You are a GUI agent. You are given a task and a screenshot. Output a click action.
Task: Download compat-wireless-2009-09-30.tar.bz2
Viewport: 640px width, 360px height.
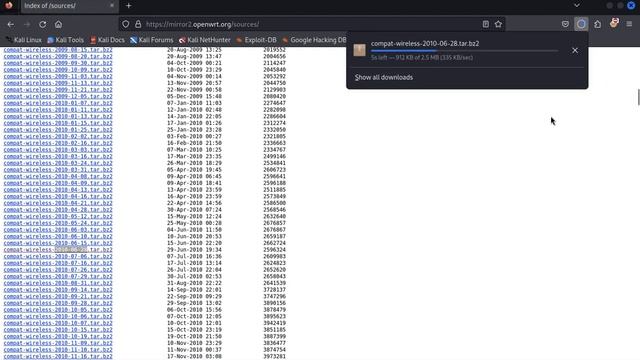(x=58, y=63)
